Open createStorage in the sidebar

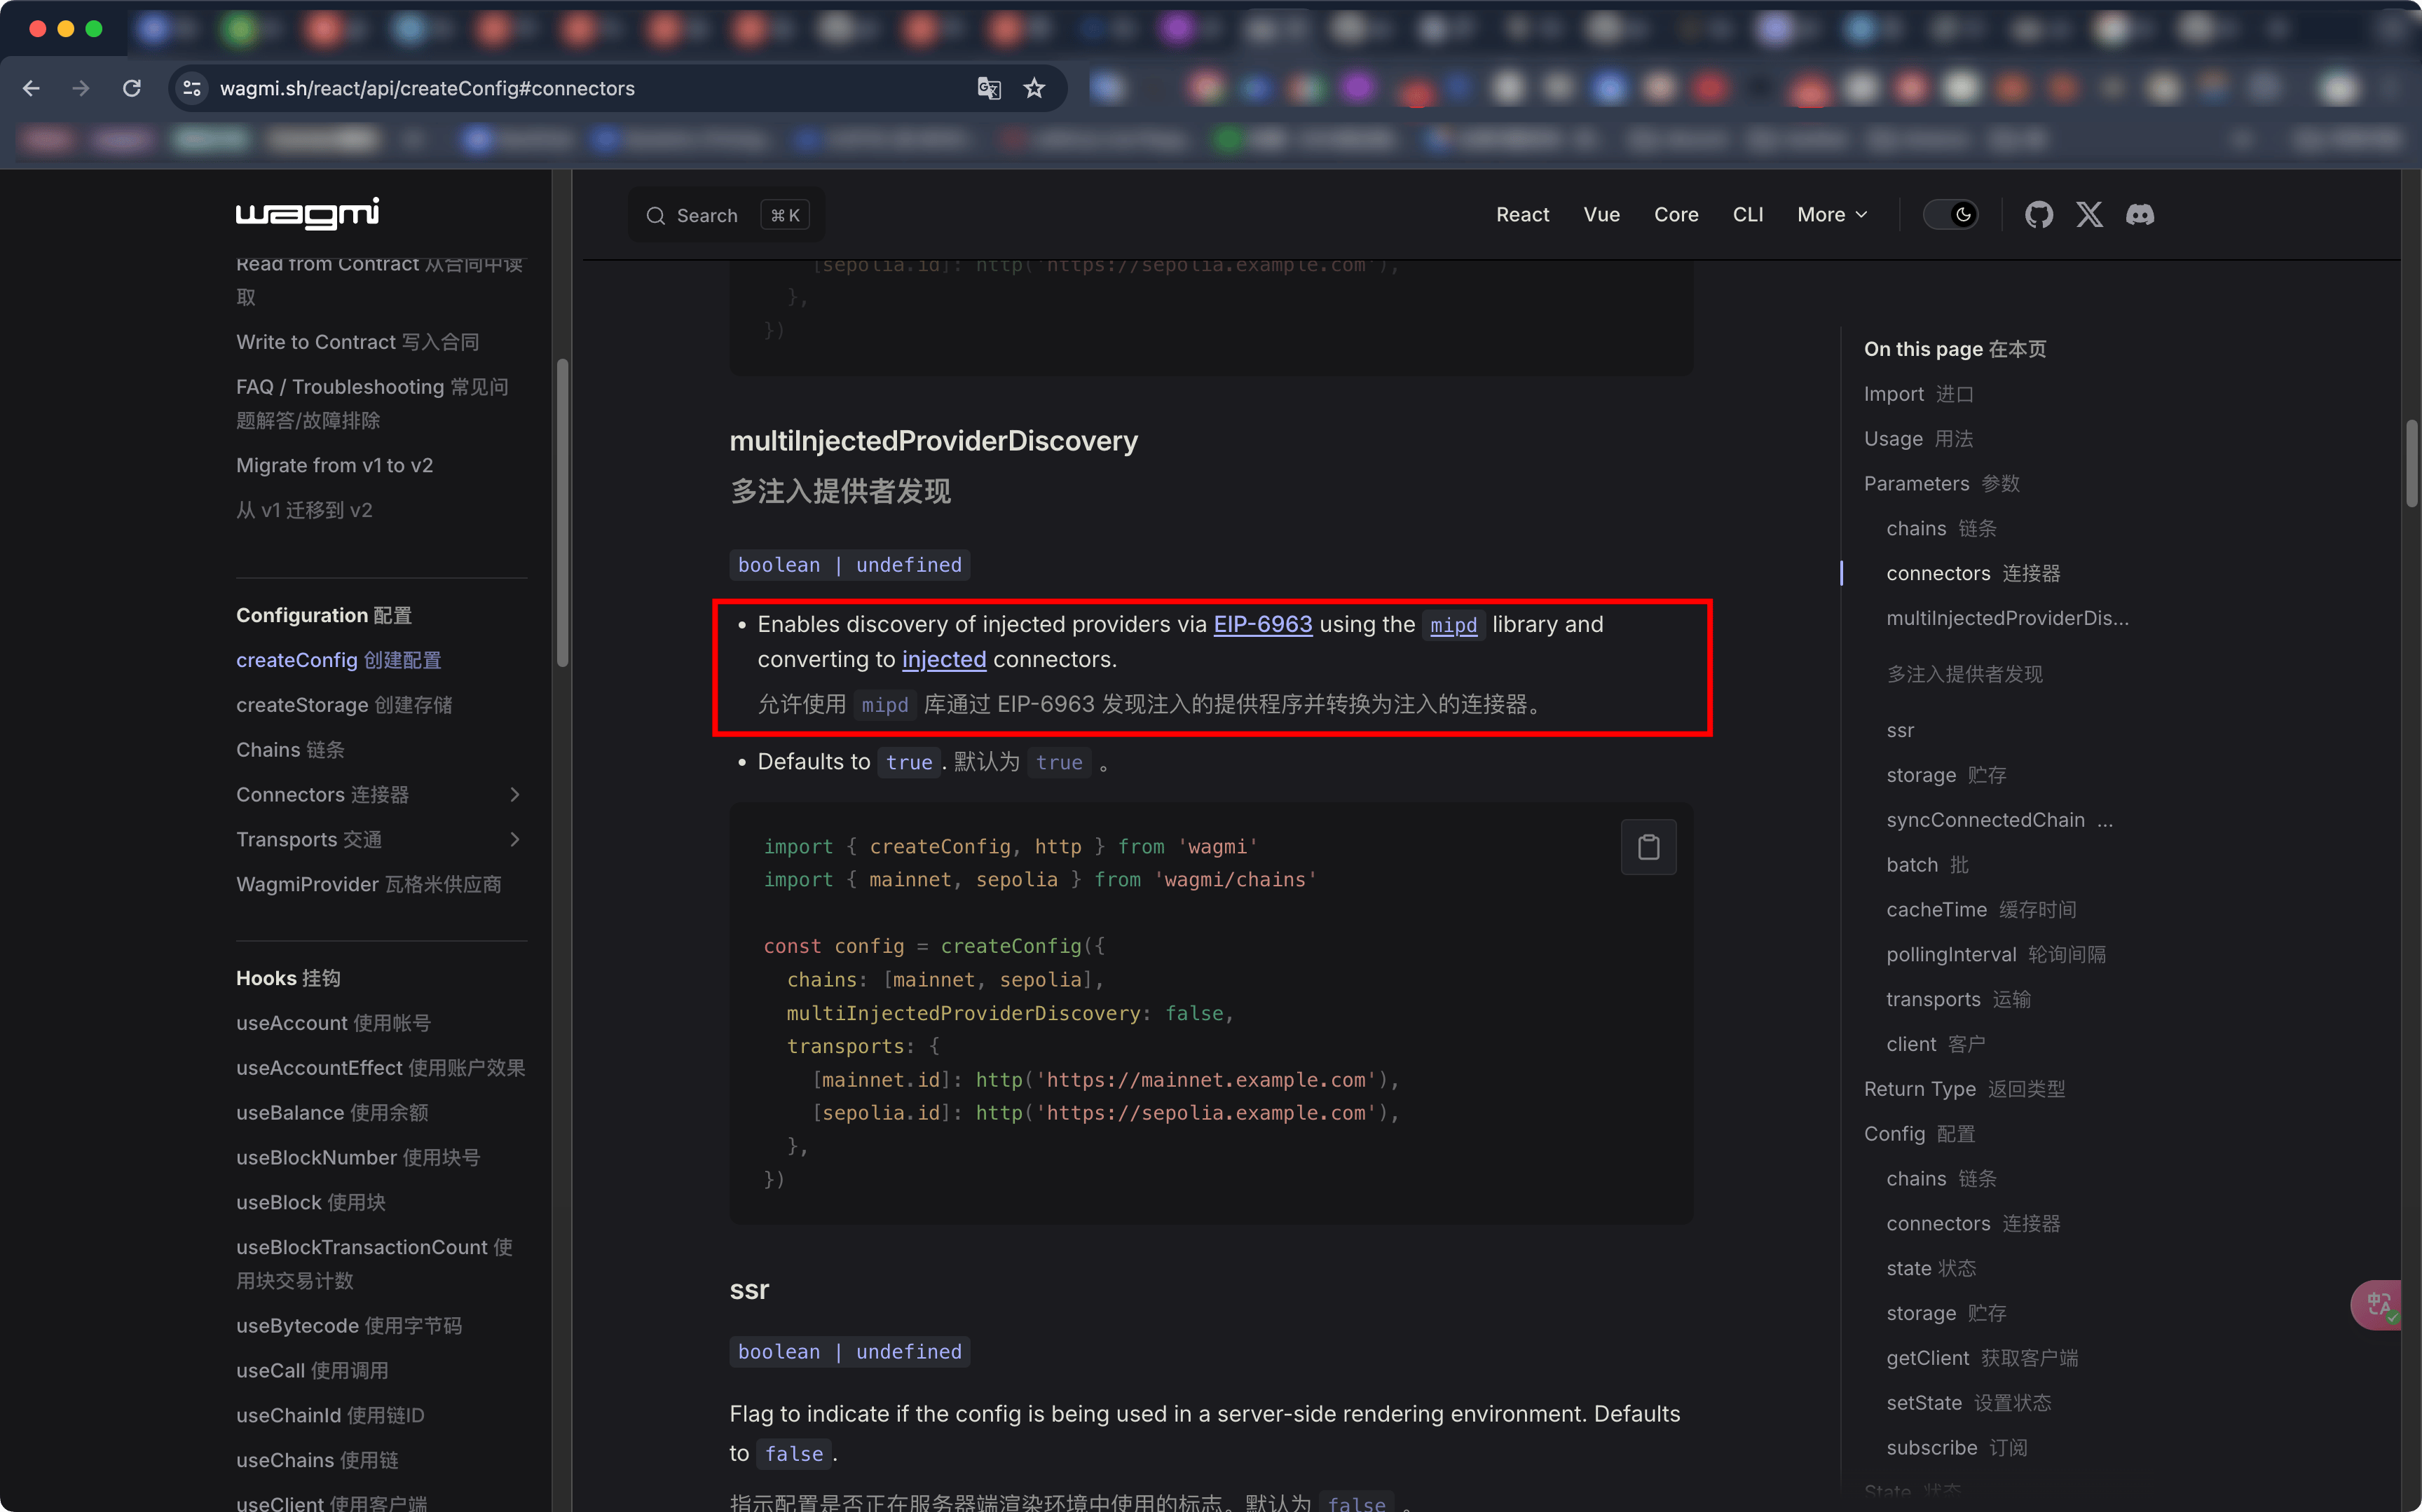[344, 705]
